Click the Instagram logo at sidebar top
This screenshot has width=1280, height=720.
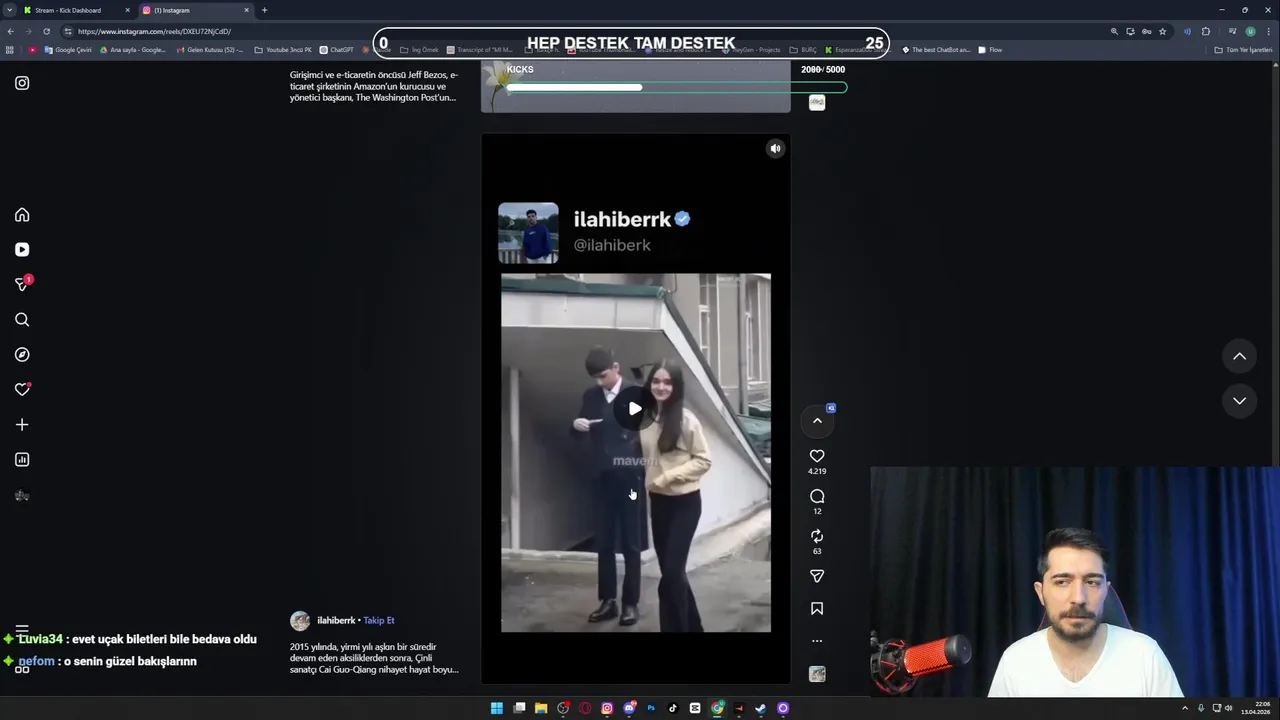click(22, 83)
